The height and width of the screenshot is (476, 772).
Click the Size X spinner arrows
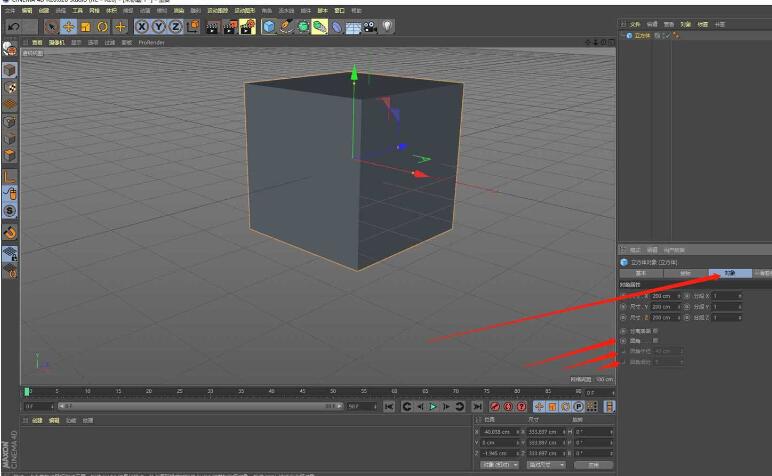pos(679,296)
